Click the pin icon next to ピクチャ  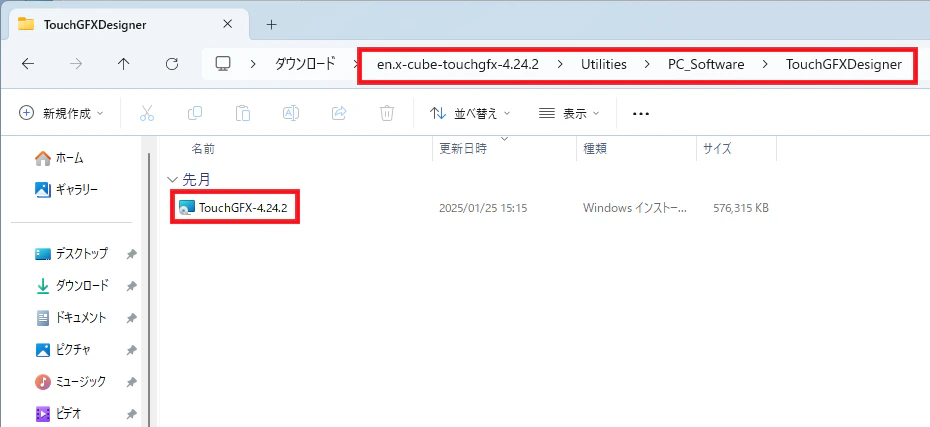coord(132,350)
